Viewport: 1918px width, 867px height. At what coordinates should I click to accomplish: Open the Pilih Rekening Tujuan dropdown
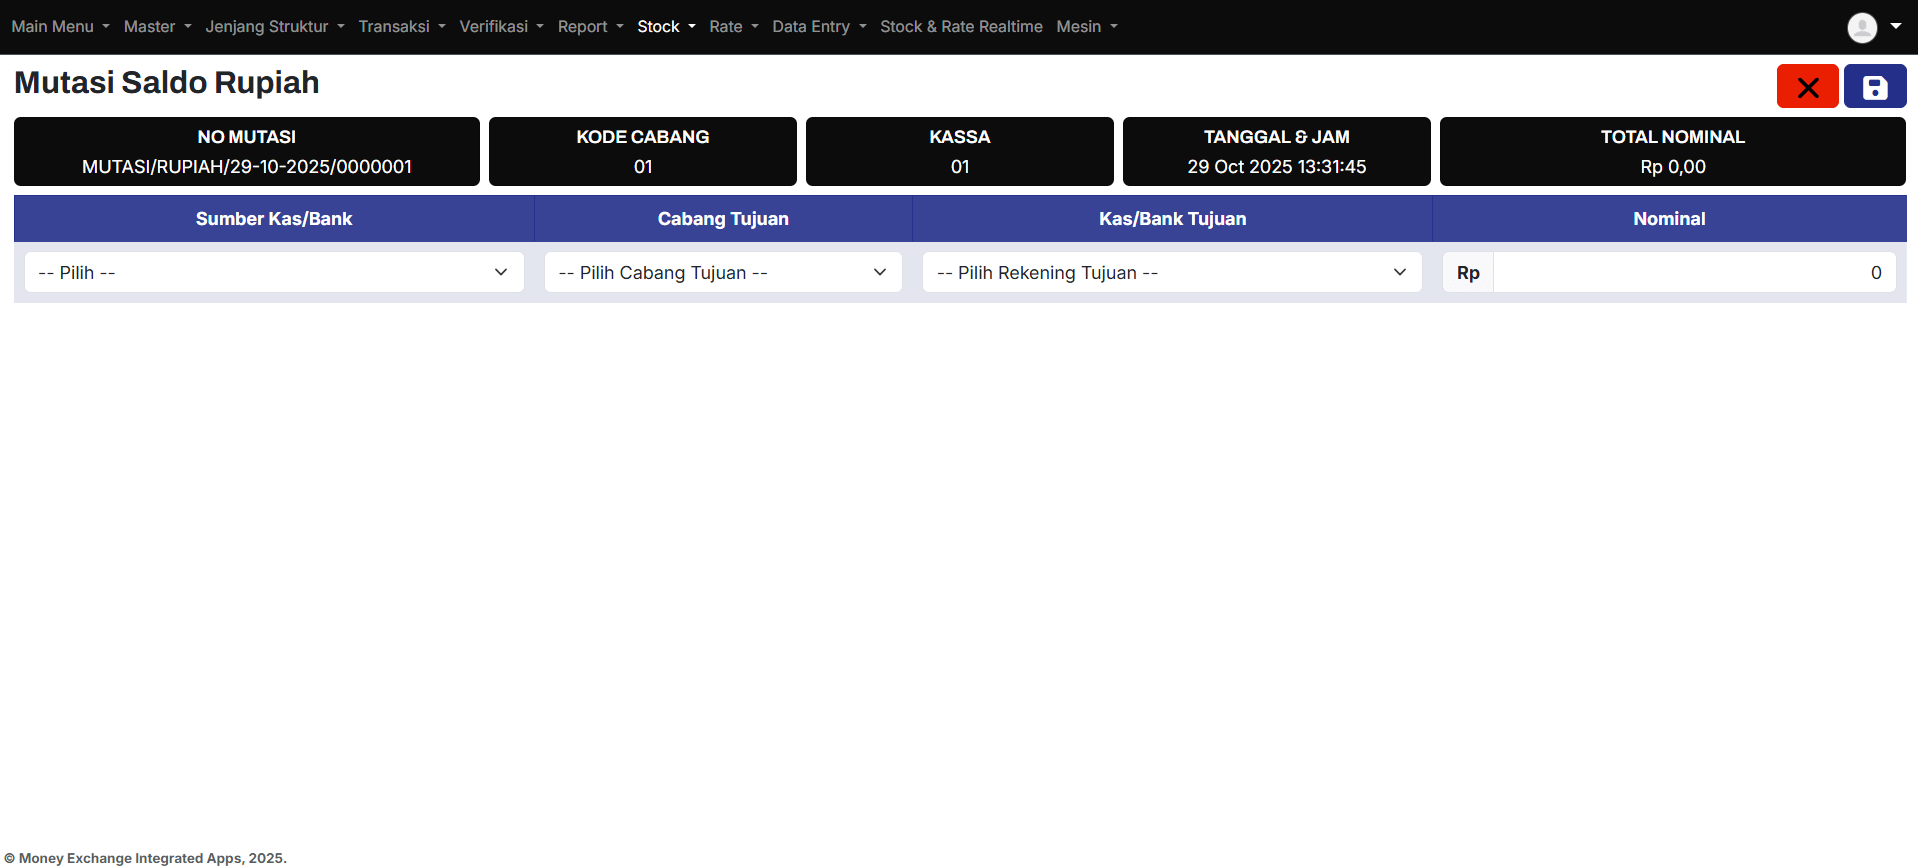tap(1171, 272)
